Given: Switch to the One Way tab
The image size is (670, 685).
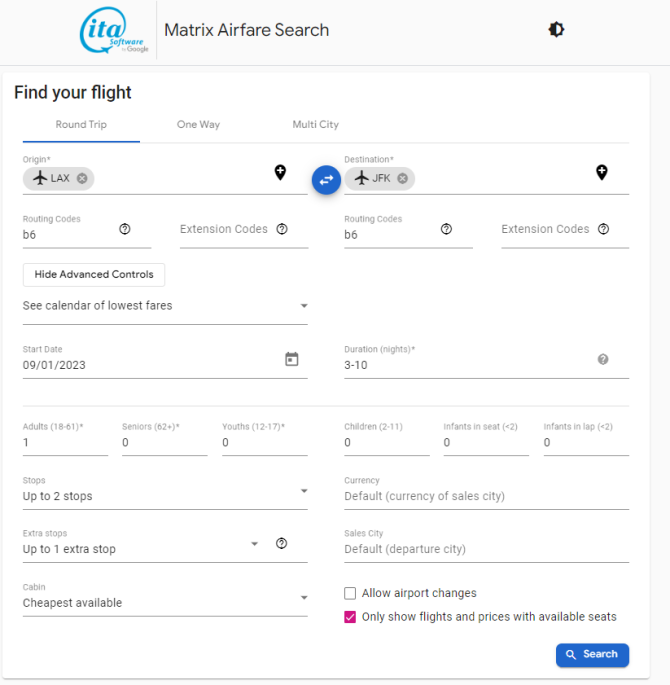Looking at the screenshot, I should point(198,125).
